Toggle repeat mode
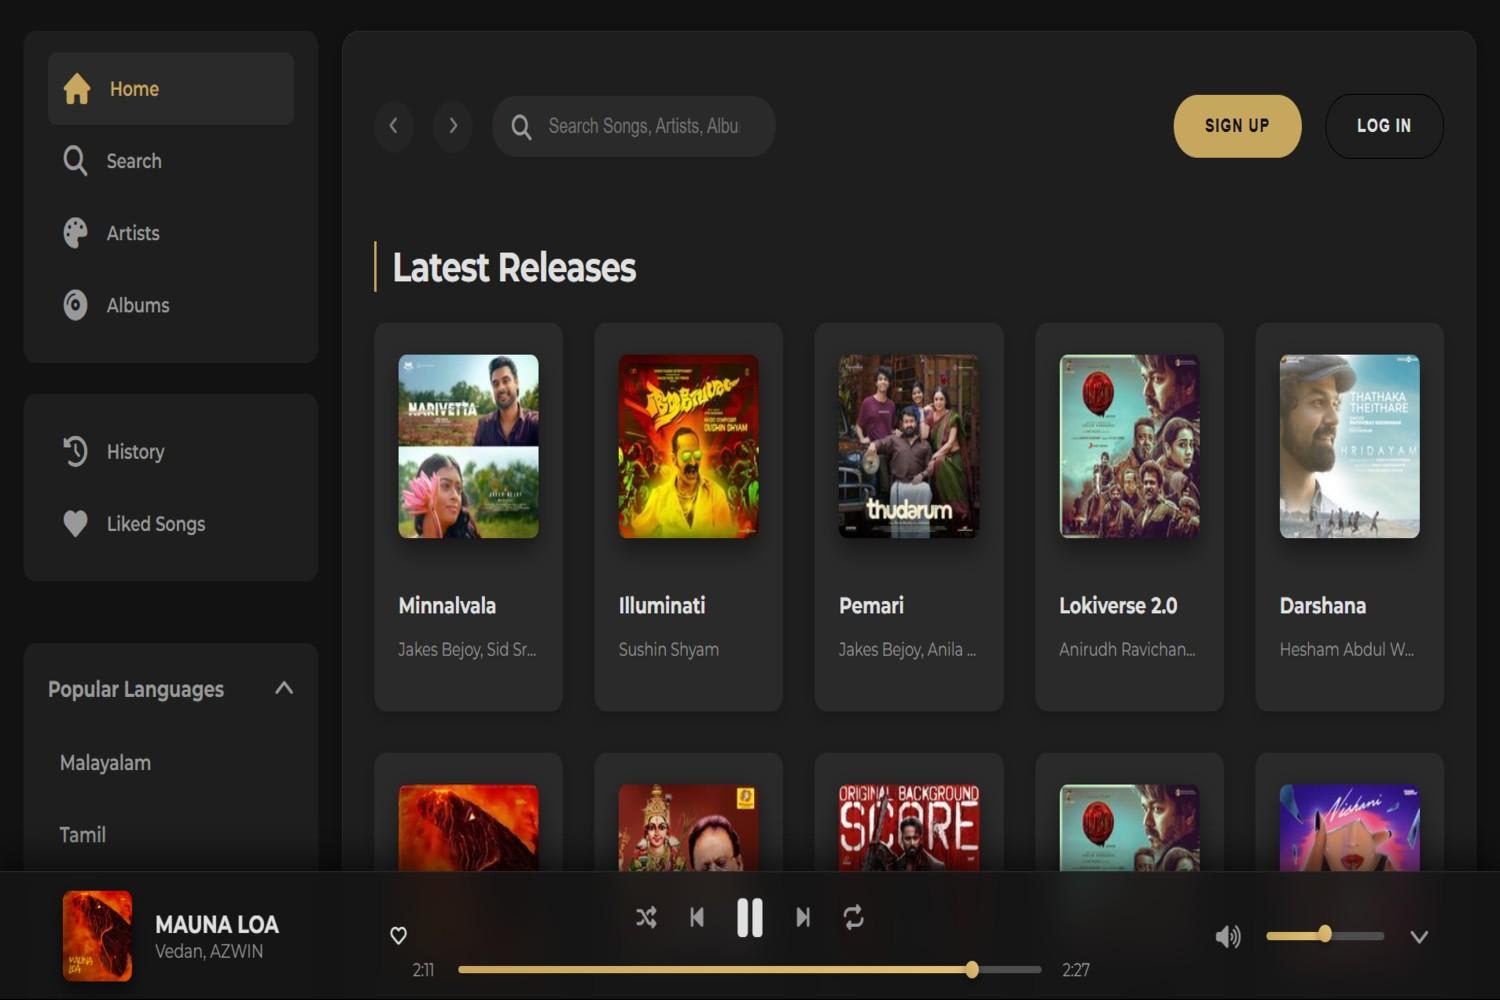 click(x=853, y=917)
